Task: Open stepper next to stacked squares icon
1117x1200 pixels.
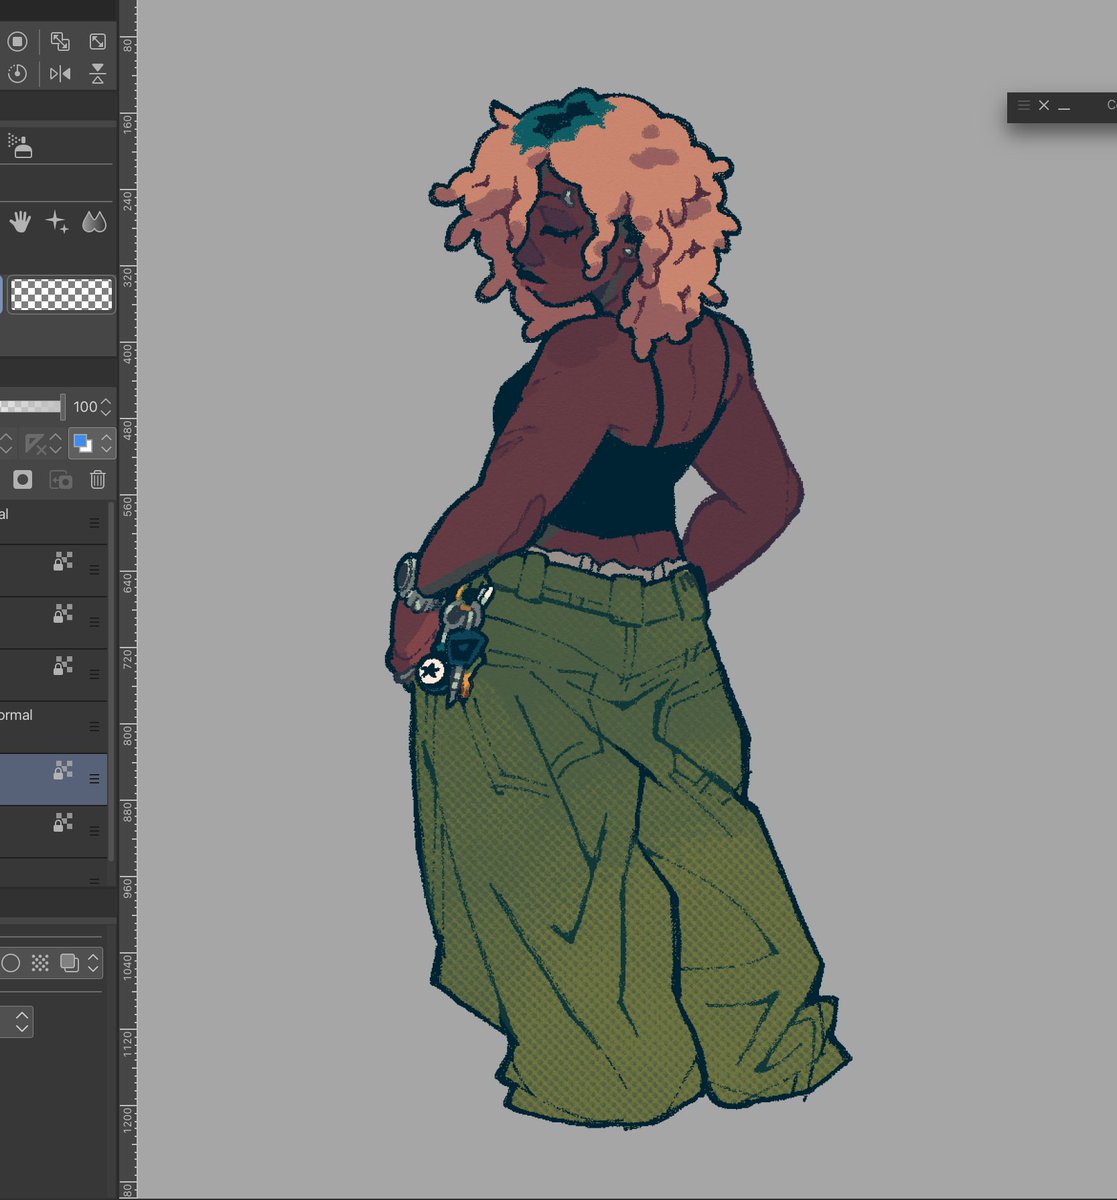Action: [x=93, y=963]
